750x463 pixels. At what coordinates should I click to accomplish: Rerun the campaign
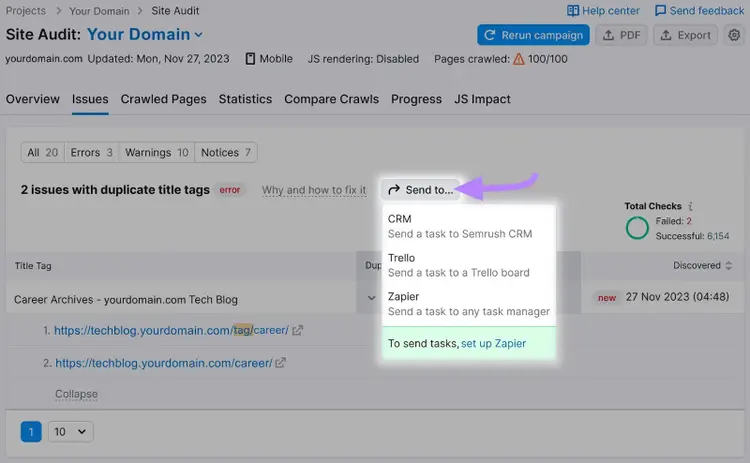(x=533, y=35)
